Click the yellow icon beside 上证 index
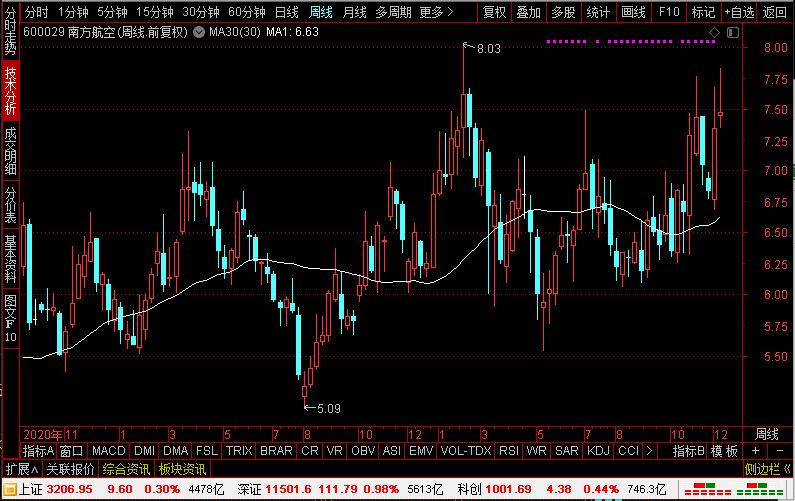This screenshot has height=501, width=795. [x=10, y=489]
